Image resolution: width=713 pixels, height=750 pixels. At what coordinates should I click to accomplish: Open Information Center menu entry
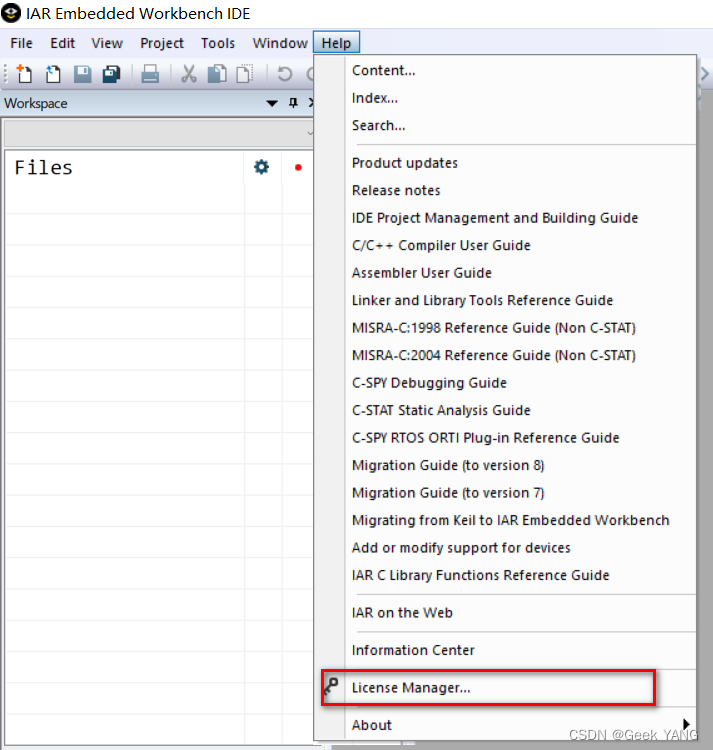tap(505, 650)
